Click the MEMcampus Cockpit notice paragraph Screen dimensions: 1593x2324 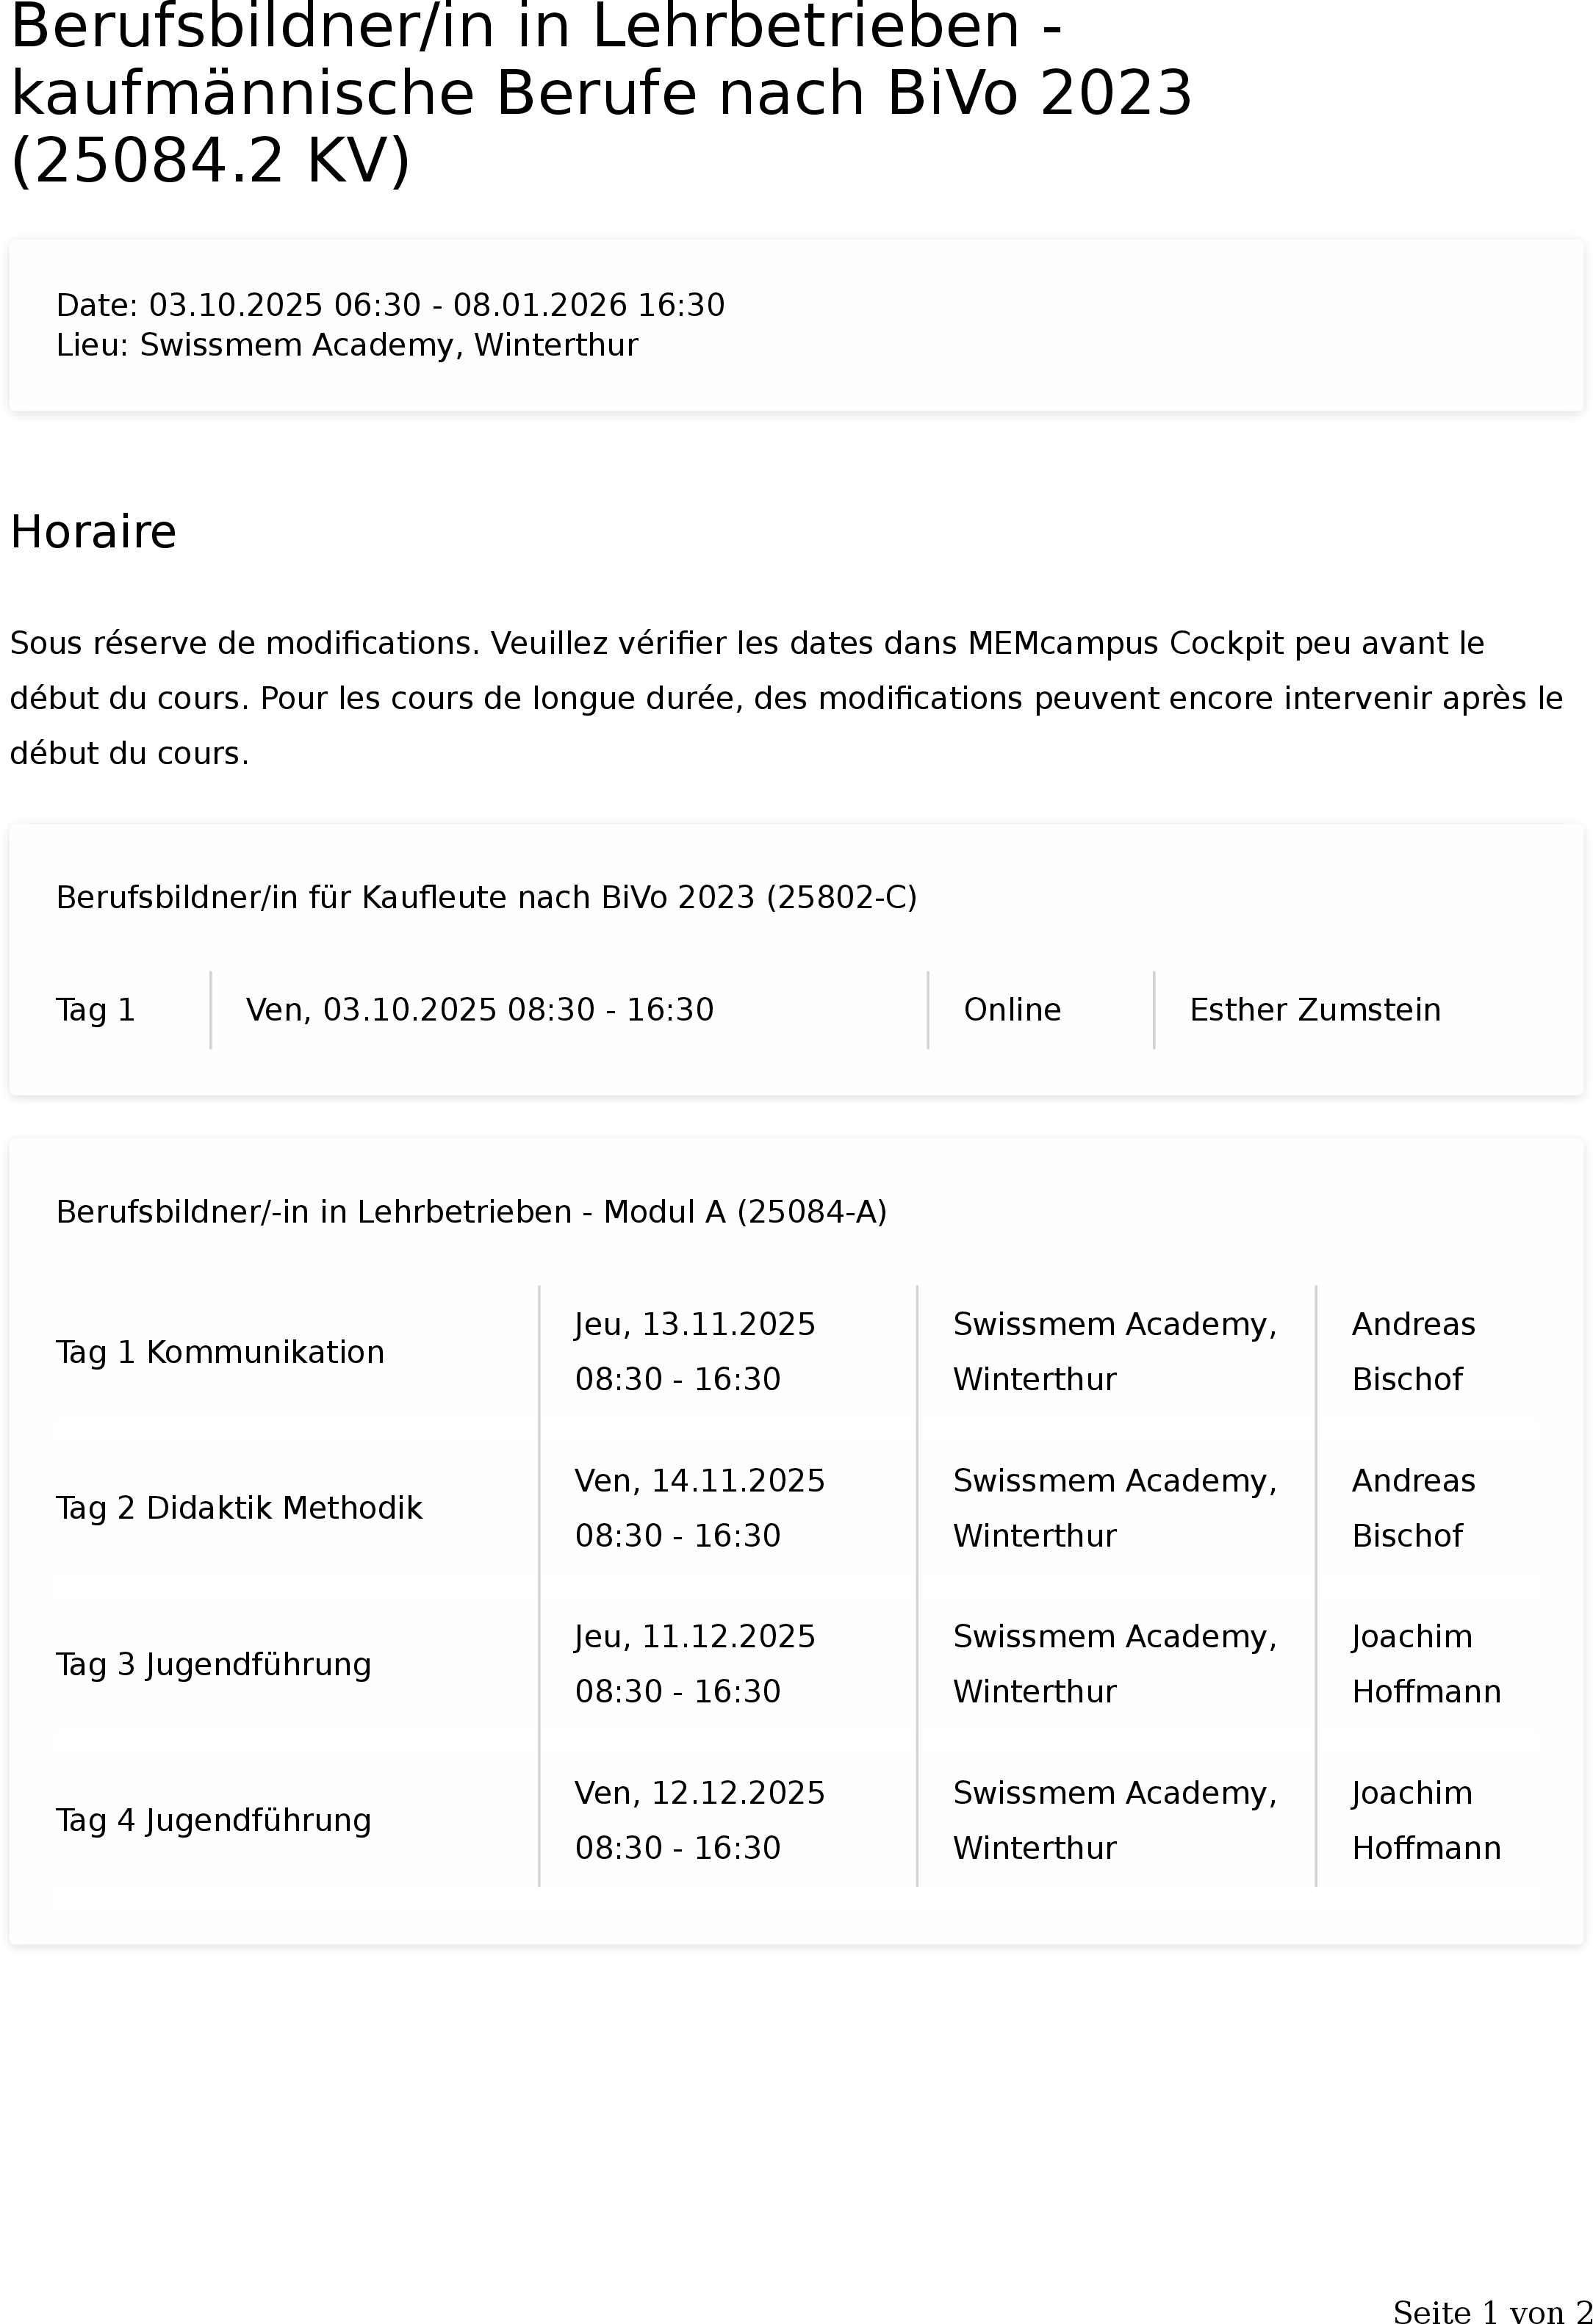tap(786, 698)
